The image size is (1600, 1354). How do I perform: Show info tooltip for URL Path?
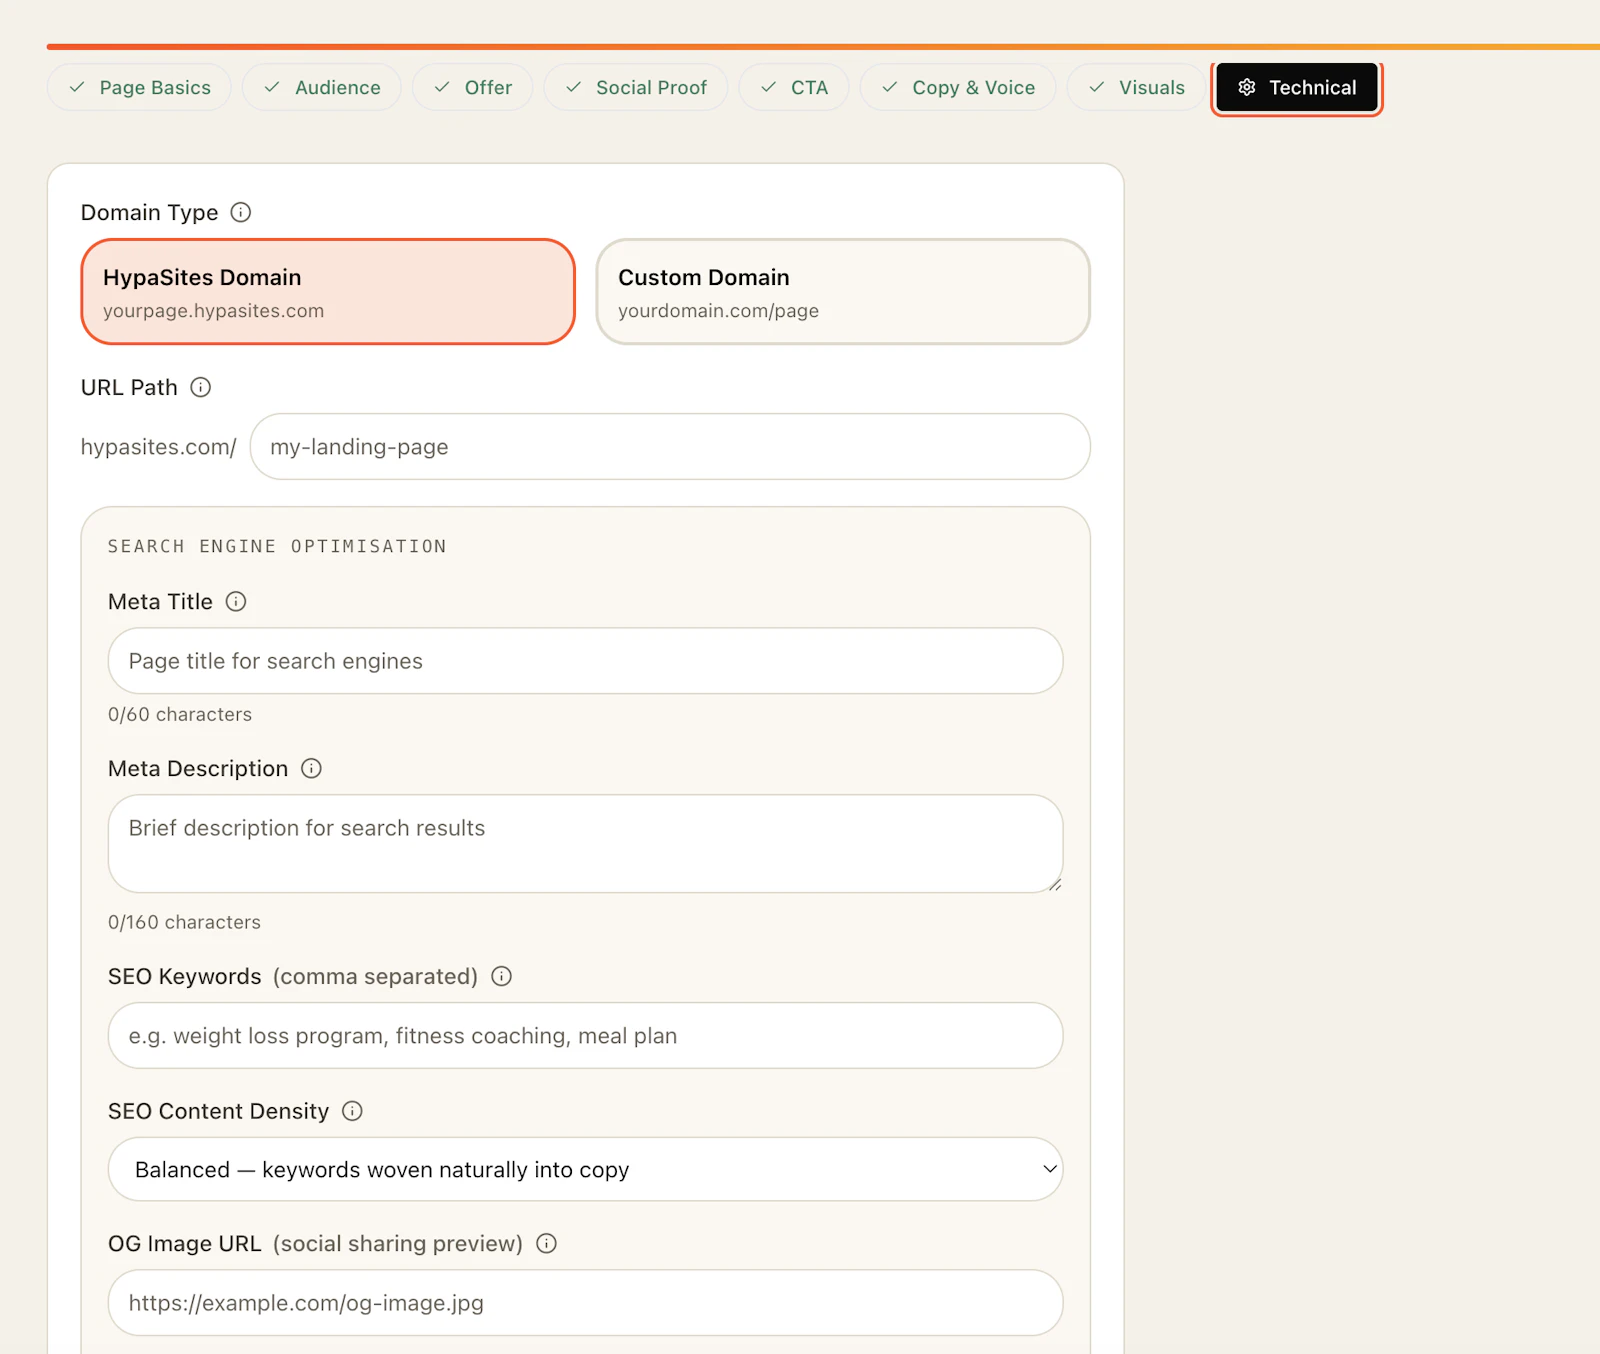(x=201, y=387)
